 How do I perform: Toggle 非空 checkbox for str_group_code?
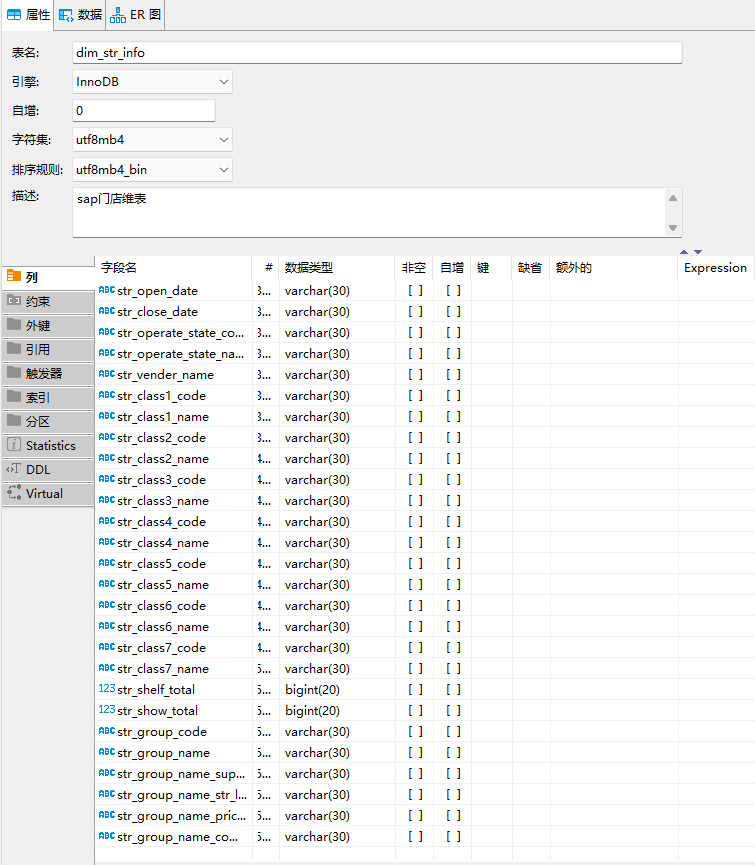coord(415,731)
